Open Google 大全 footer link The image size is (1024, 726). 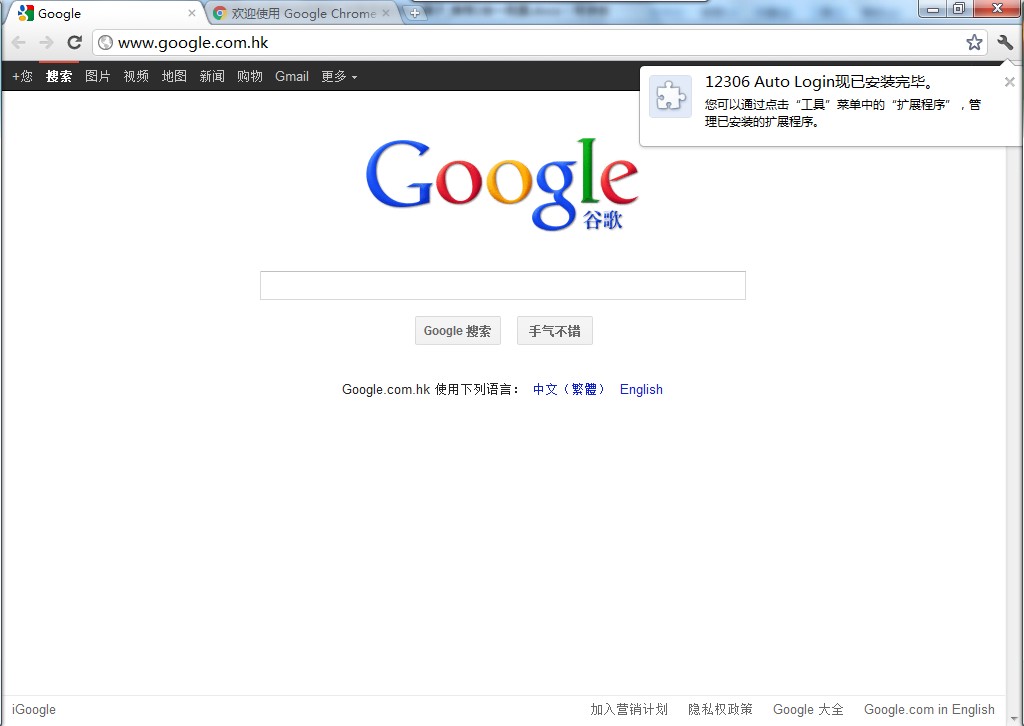point(808,710)
